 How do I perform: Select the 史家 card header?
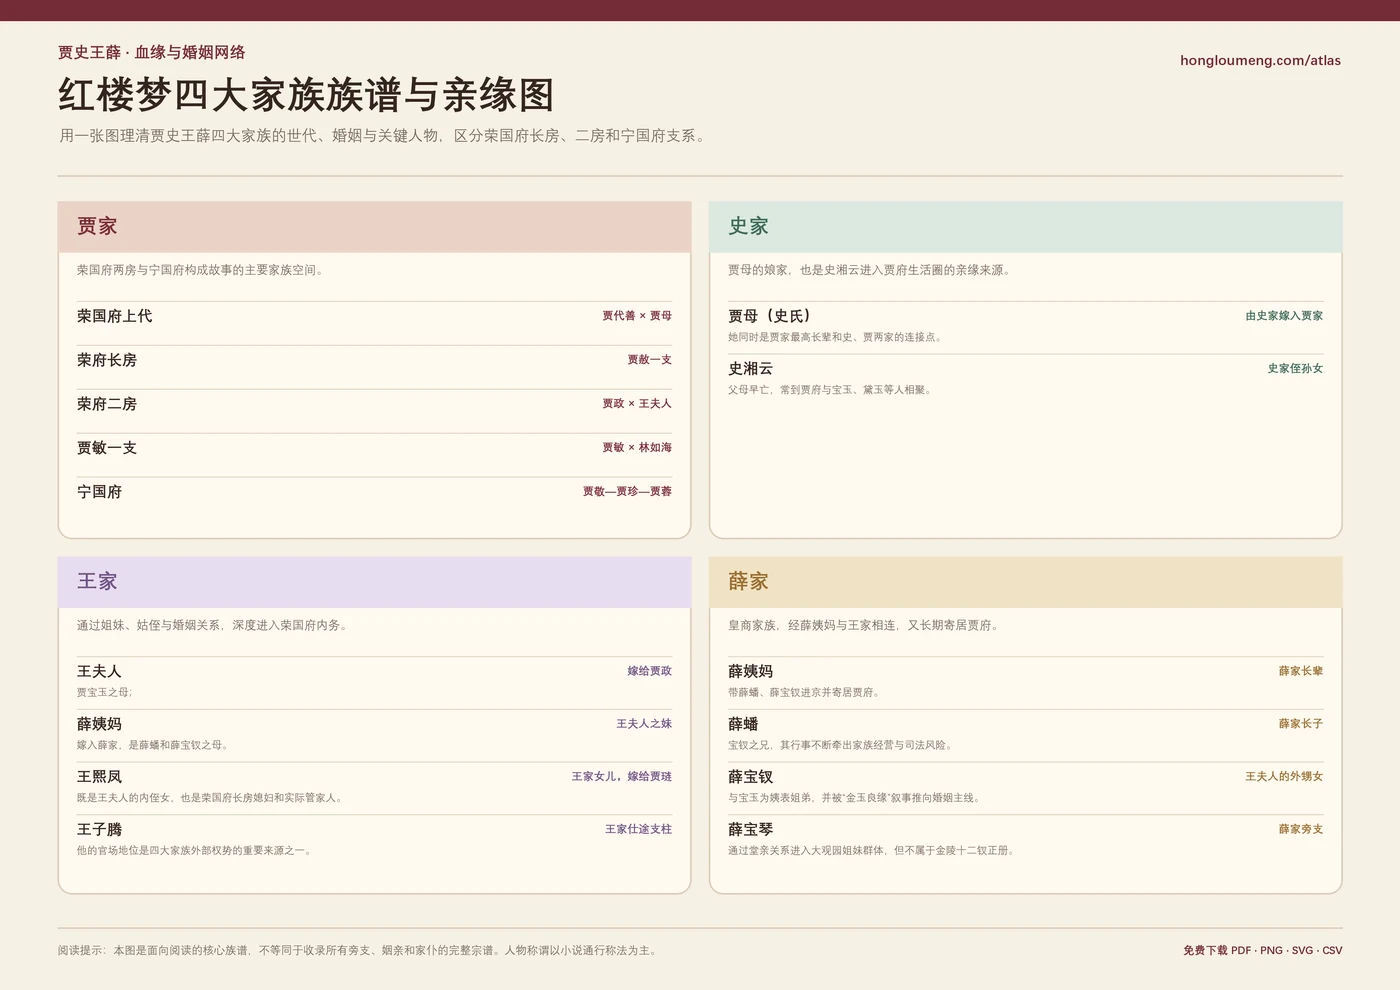tap(1025, 227)
